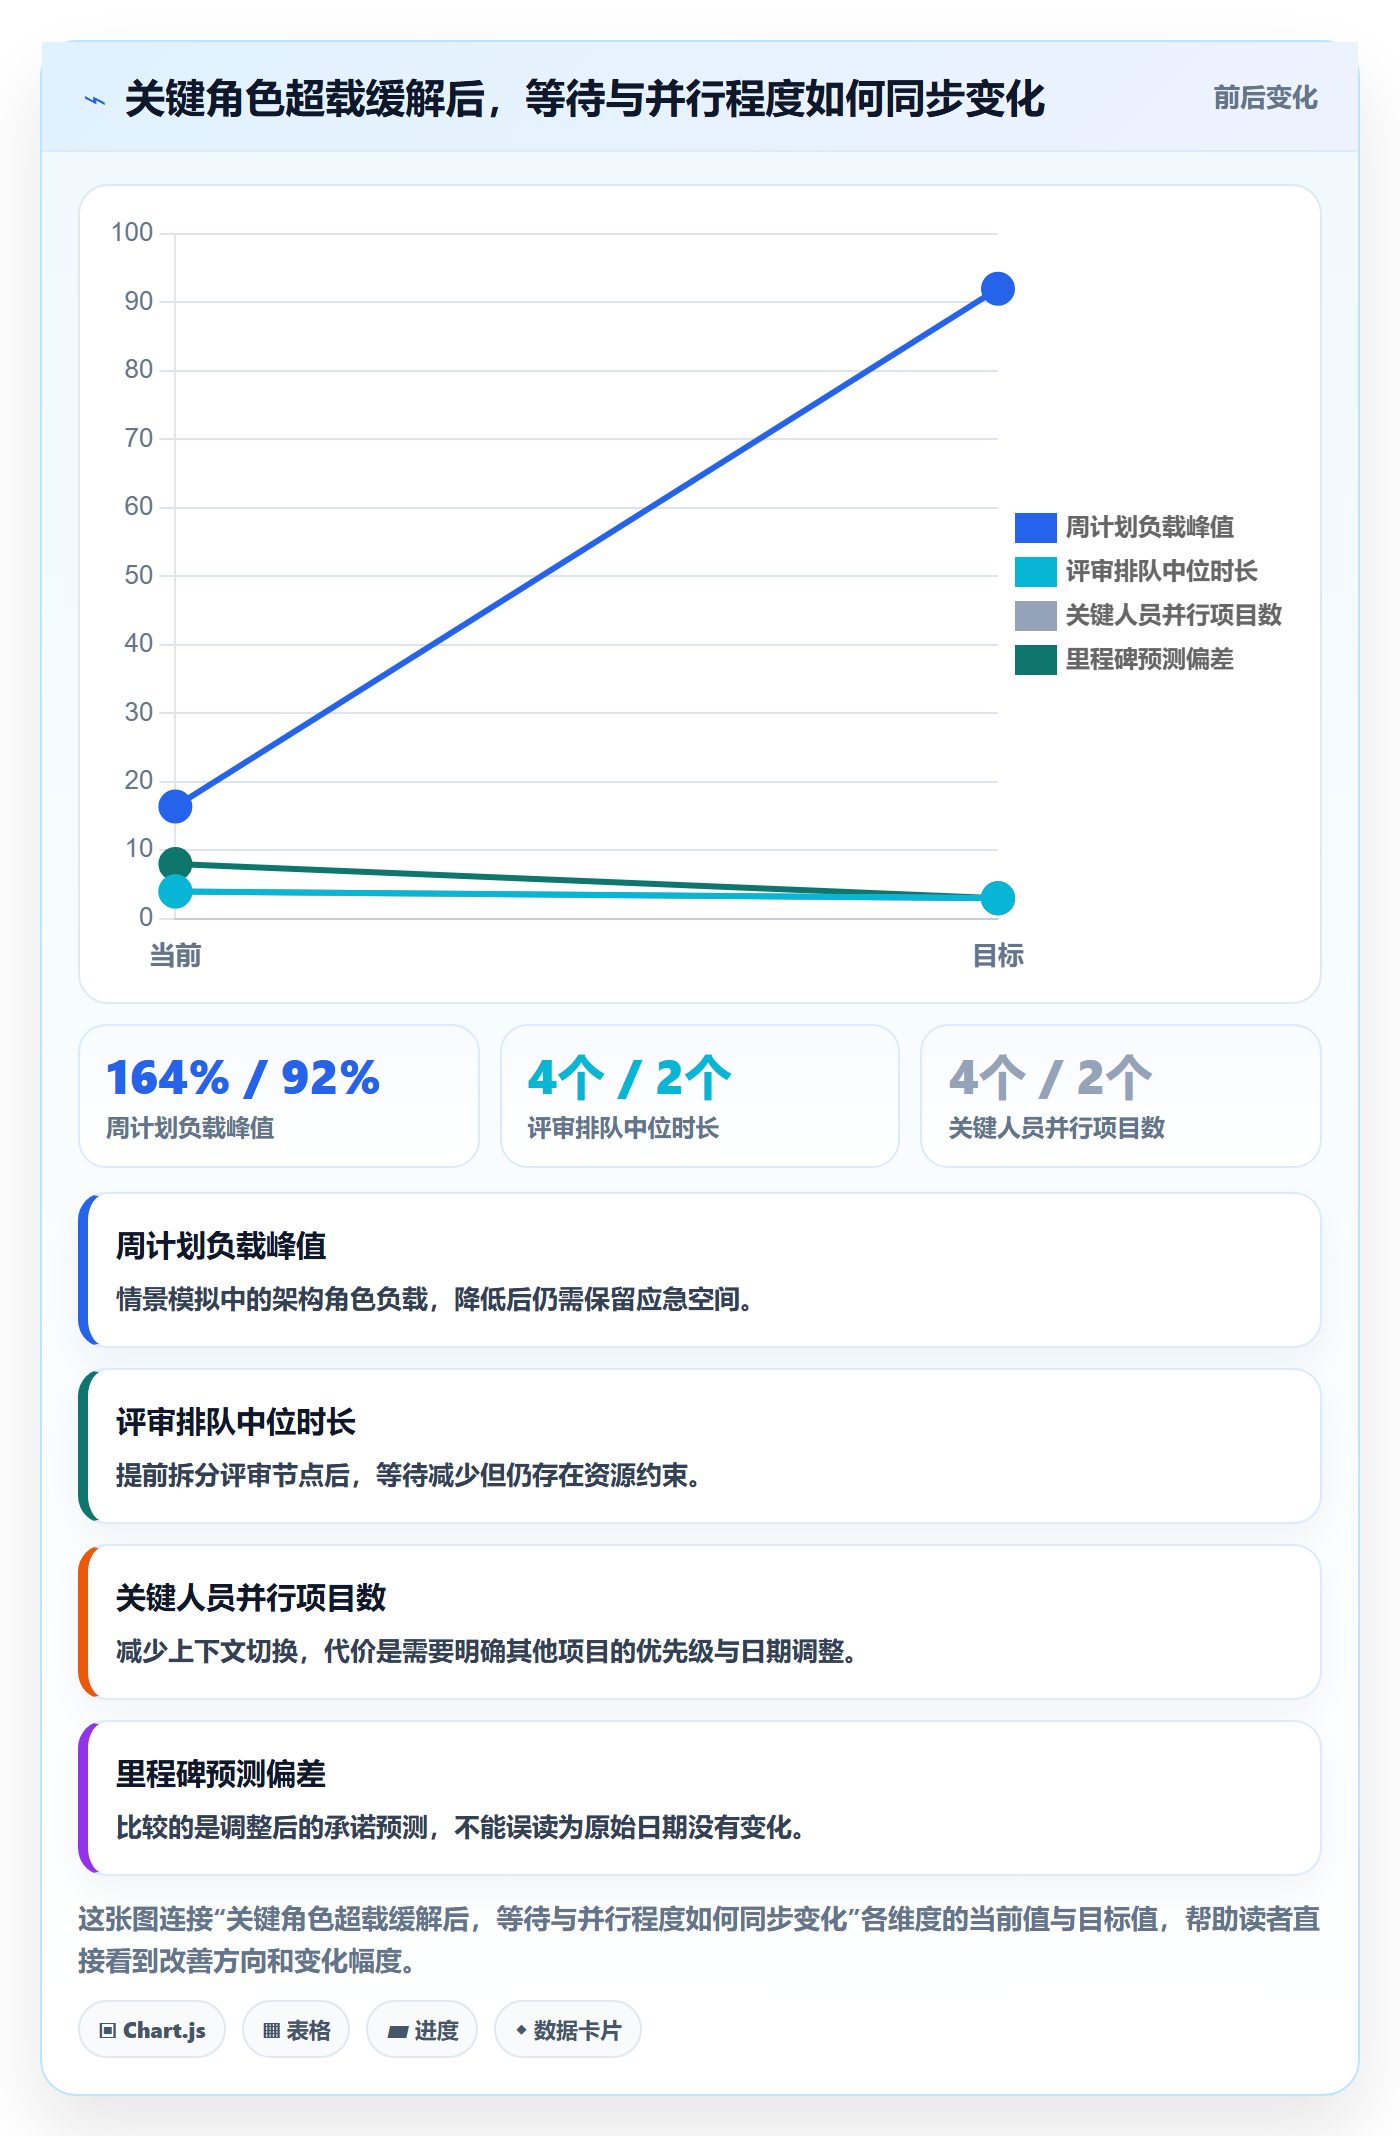Click the 100 y-axis tick label

coord(132,232)
